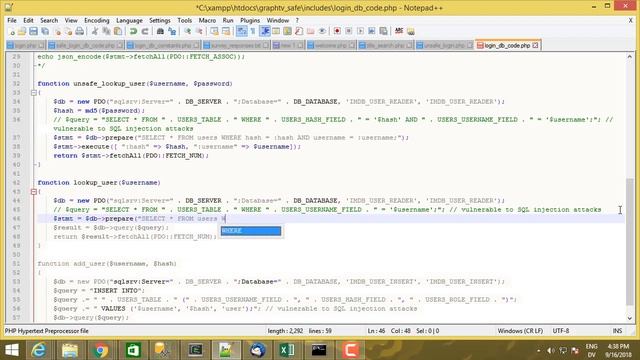This screenshot has width=640, height=360.
Task: Open the Replace dialog from the toolbar icon
Action: coord(172,31)
